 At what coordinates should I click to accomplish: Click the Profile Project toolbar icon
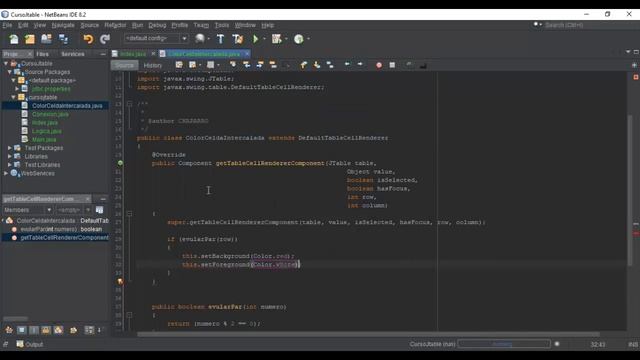point(299,39)
